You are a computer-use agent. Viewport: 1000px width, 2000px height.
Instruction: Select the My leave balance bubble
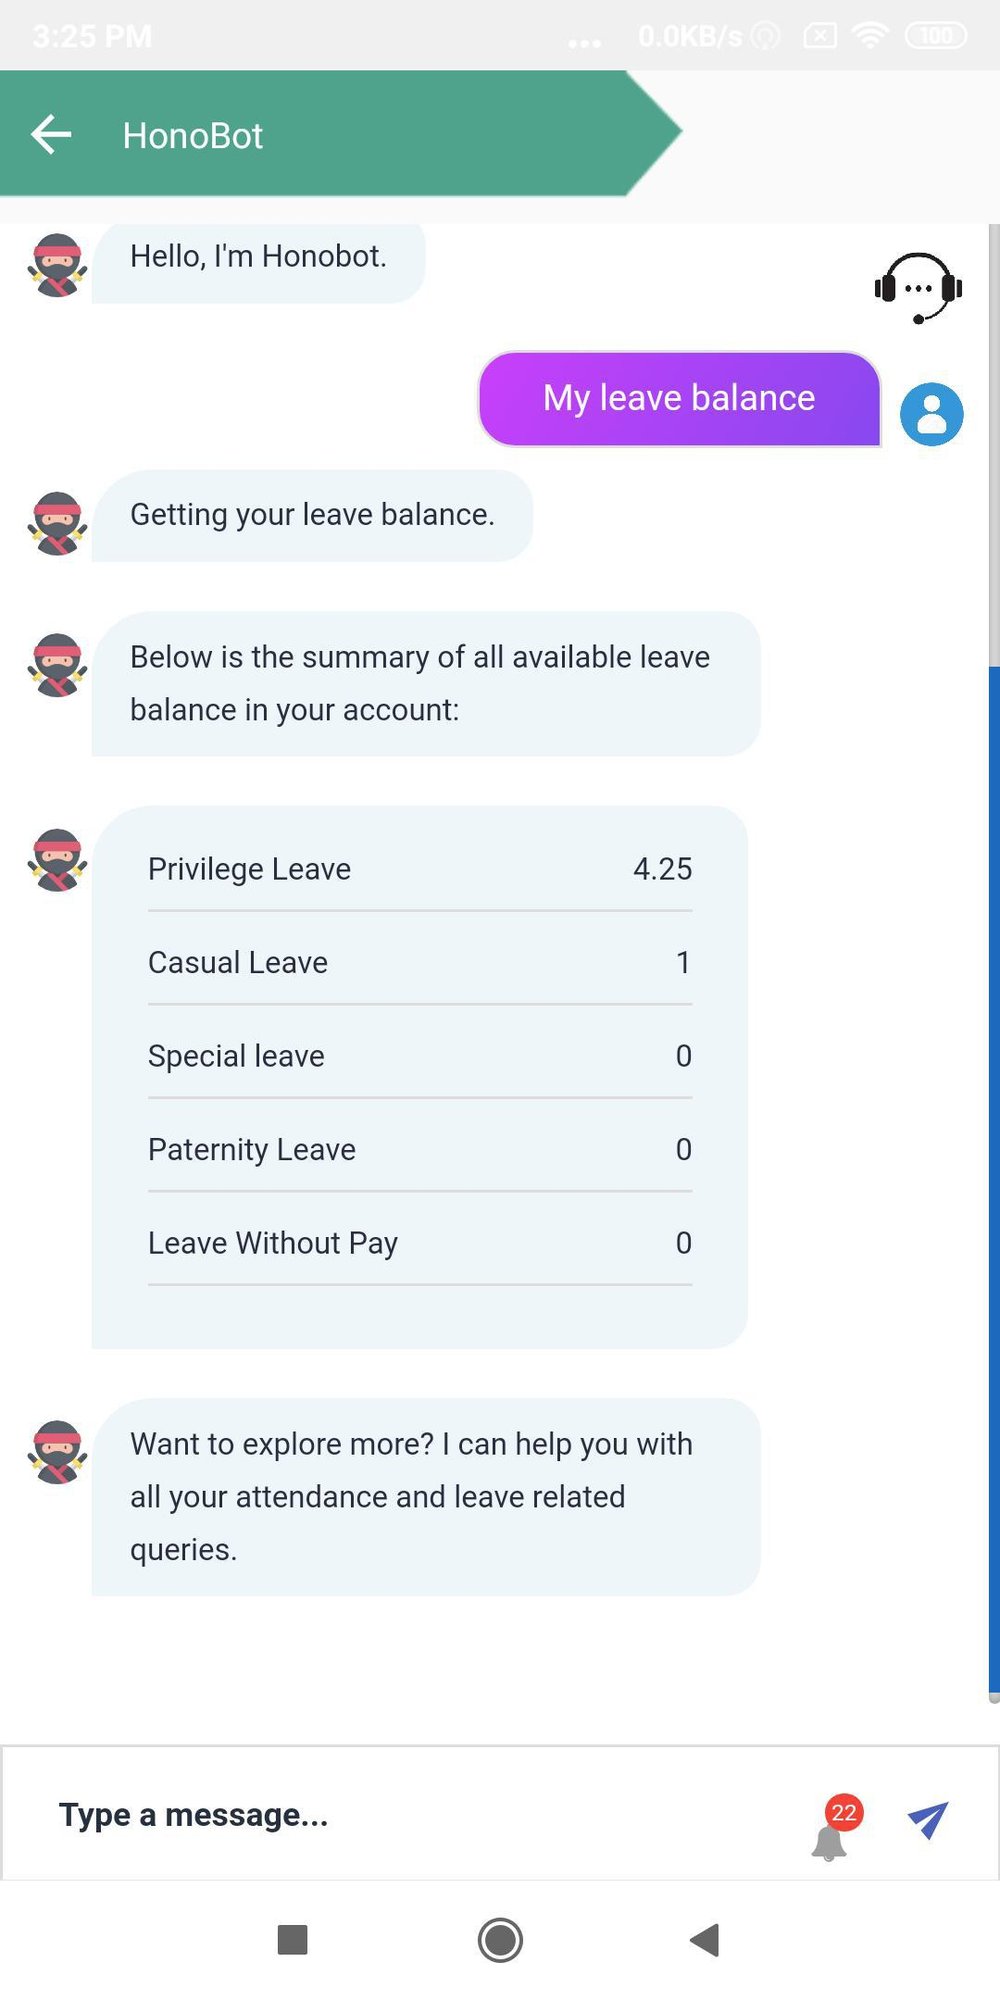click(x=679, y=398)
